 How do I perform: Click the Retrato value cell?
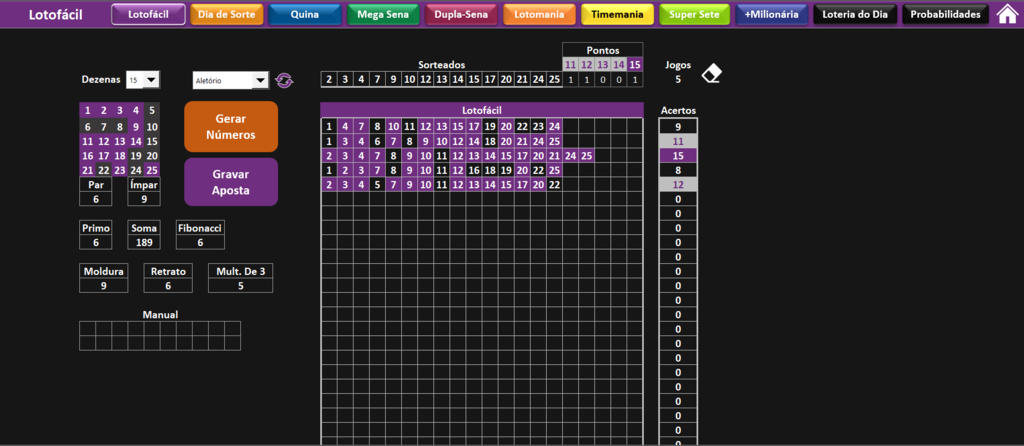coord(168,285)
